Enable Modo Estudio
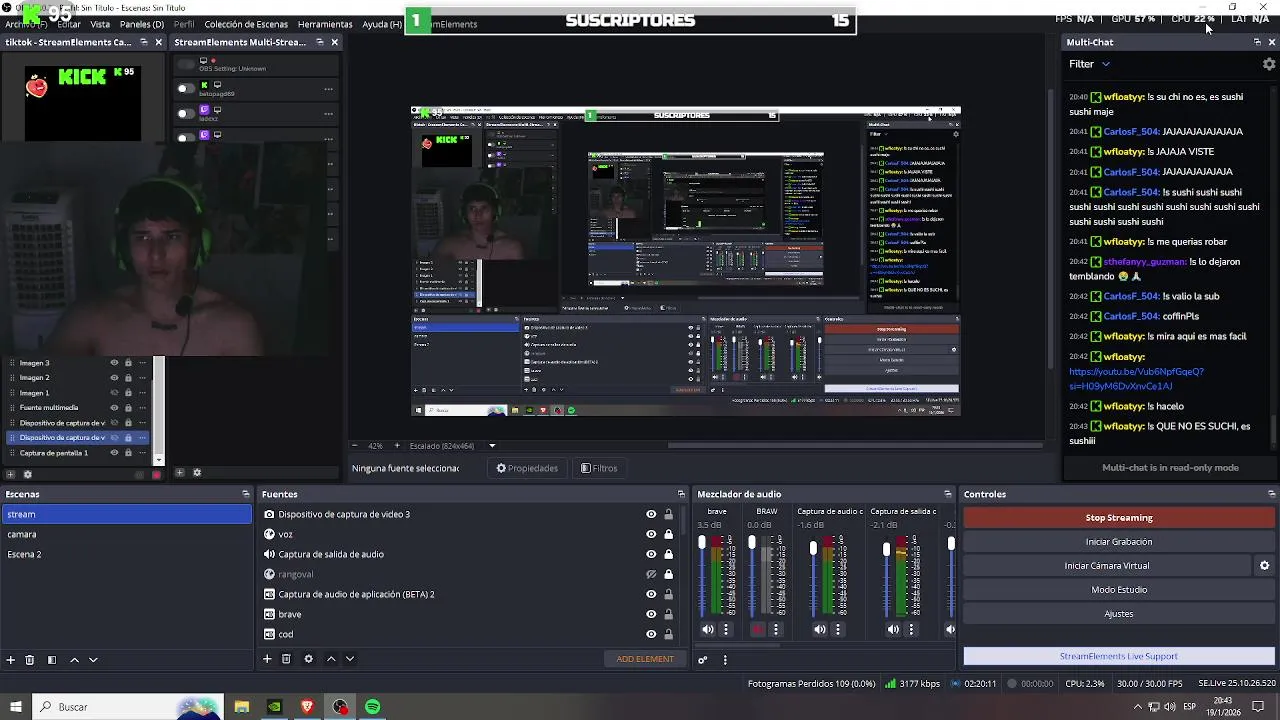The image size is (1280, 720). click(1119, 590)
